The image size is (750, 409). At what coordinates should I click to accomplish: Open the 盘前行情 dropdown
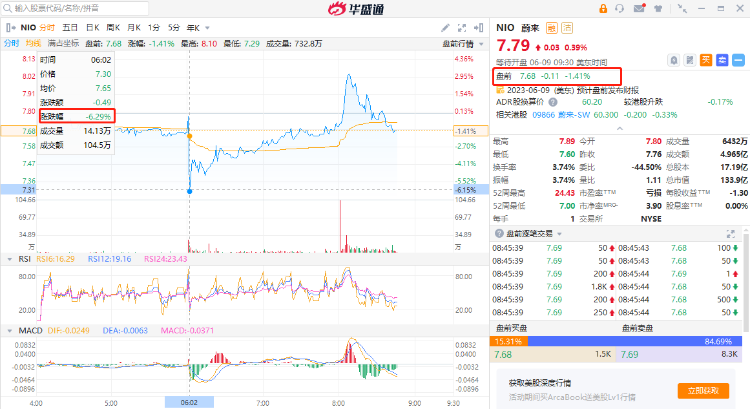pyautogui.click(x=463, y=44)
